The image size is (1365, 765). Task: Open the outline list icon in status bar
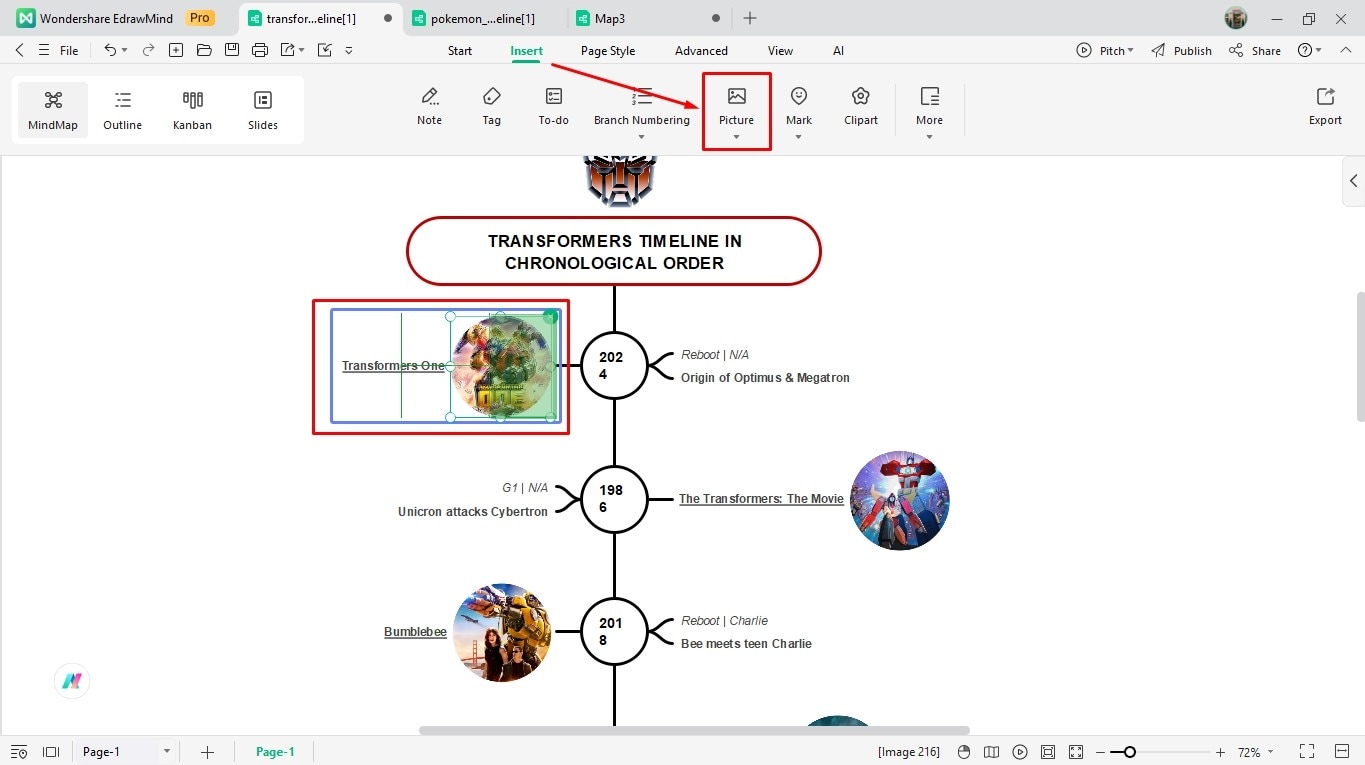coord(19,752)
